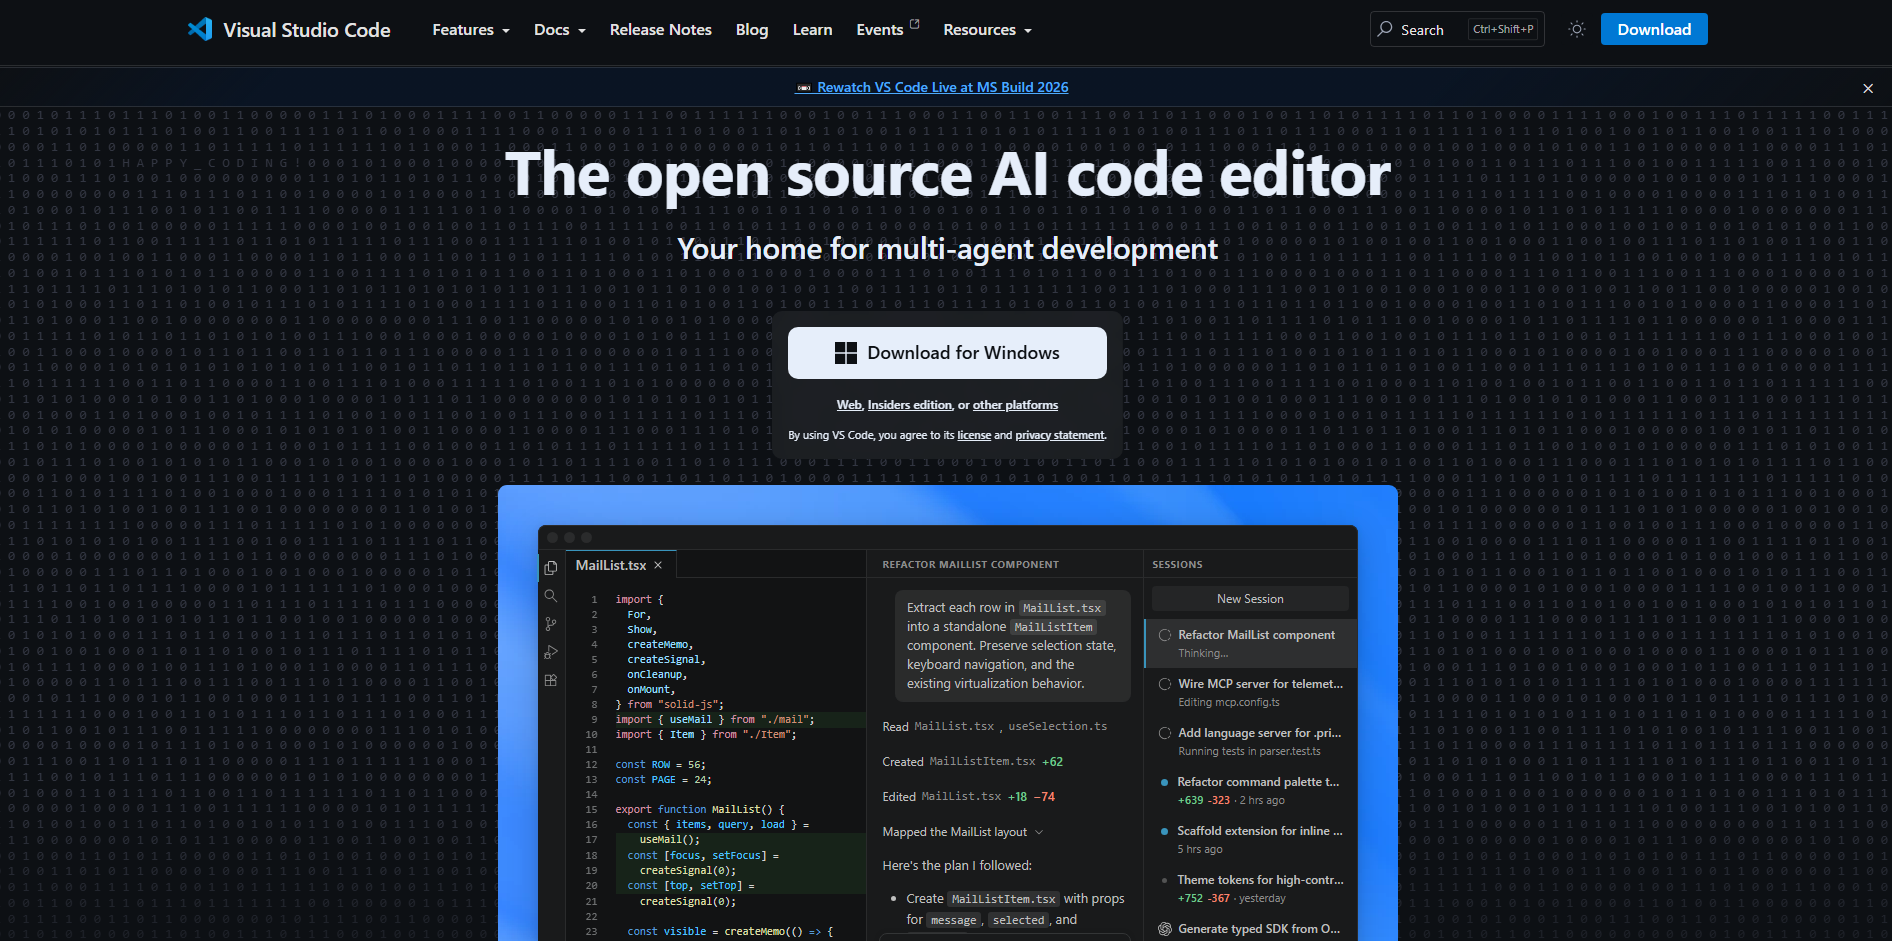Image resolution: width=1892 pixels, height=941 pixels.
Task: Open the privacy statement link
Action: [x=1060, y=435]
